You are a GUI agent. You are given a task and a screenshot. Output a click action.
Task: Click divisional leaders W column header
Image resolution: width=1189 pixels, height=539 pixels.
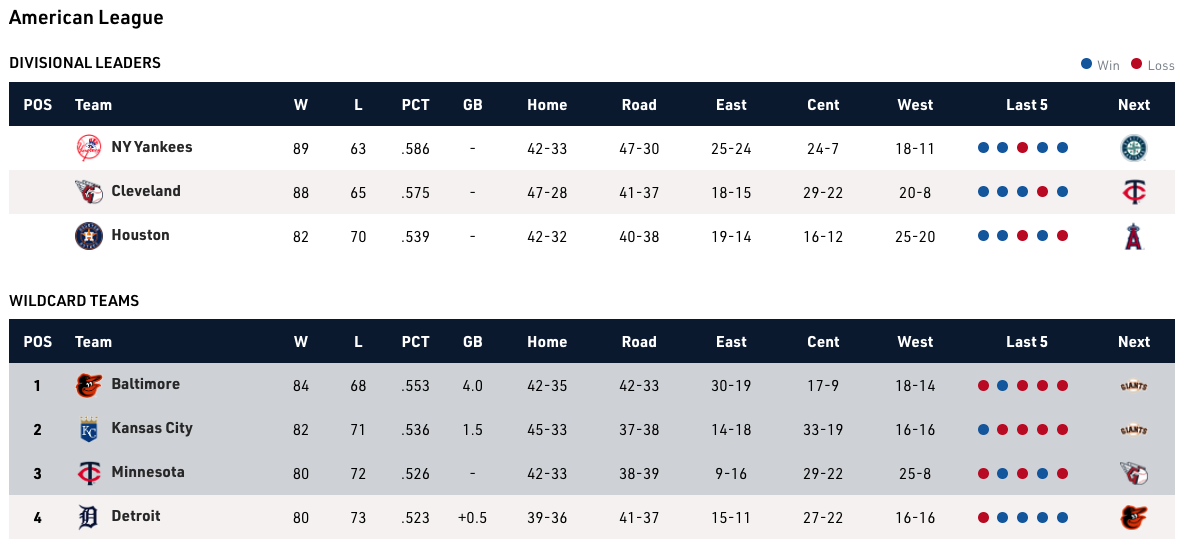pos(301,105)
